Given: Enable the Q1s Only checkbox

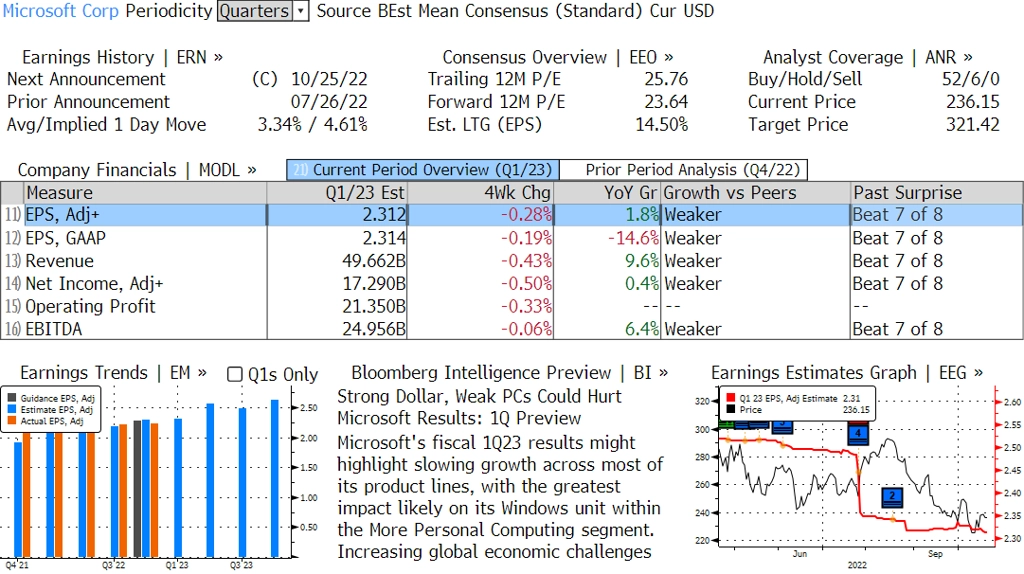Looking at the screenshot, I should pos(234,374).
